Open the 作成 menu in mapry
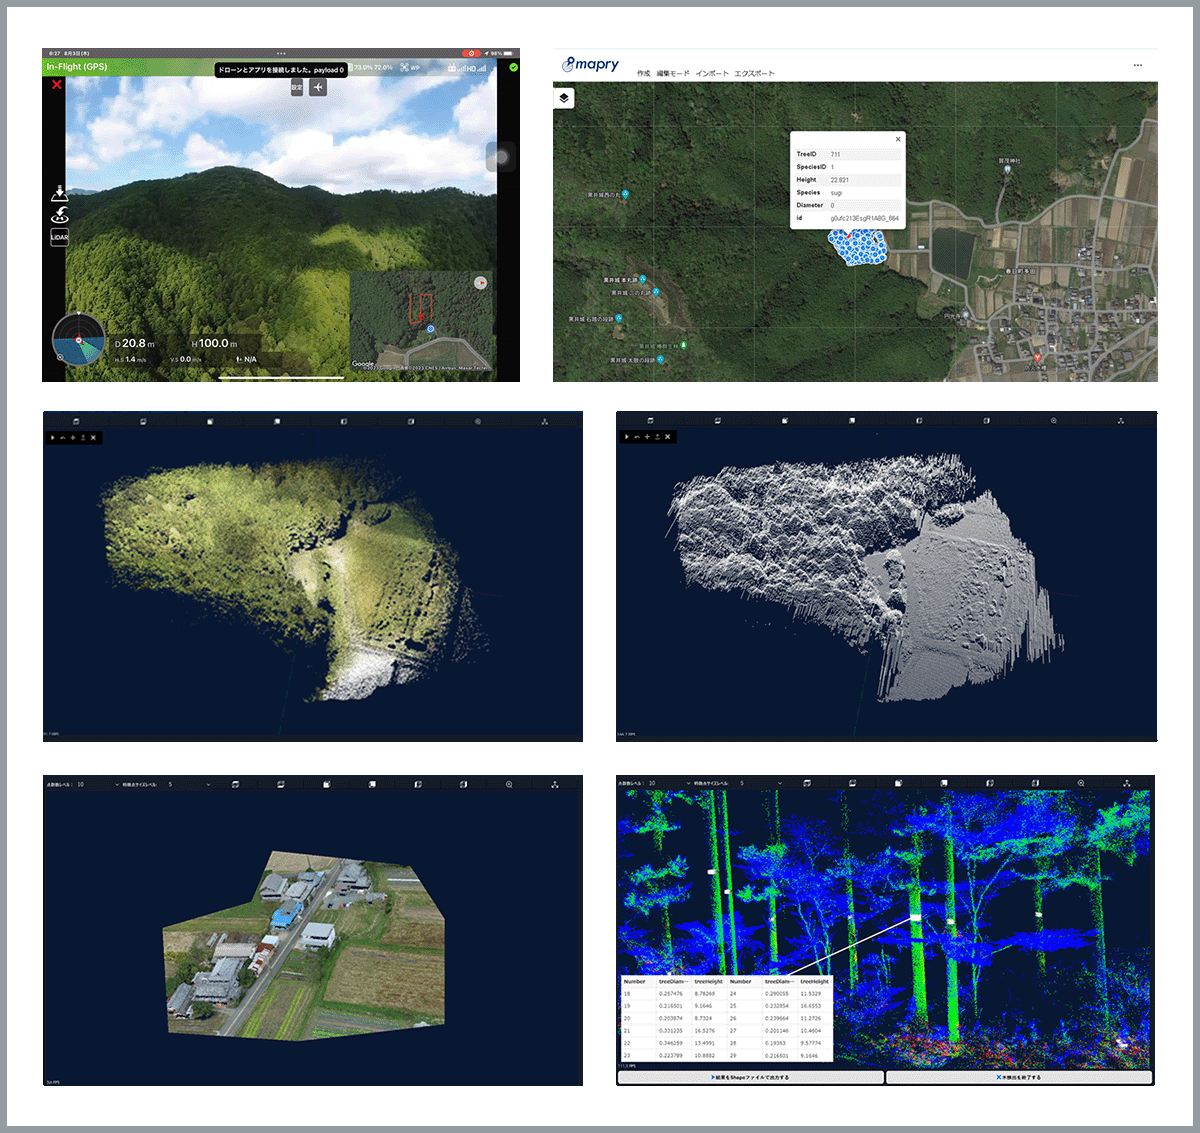Image resolution: width=1200 pixels, height=1133 pixels. [643, 73]
